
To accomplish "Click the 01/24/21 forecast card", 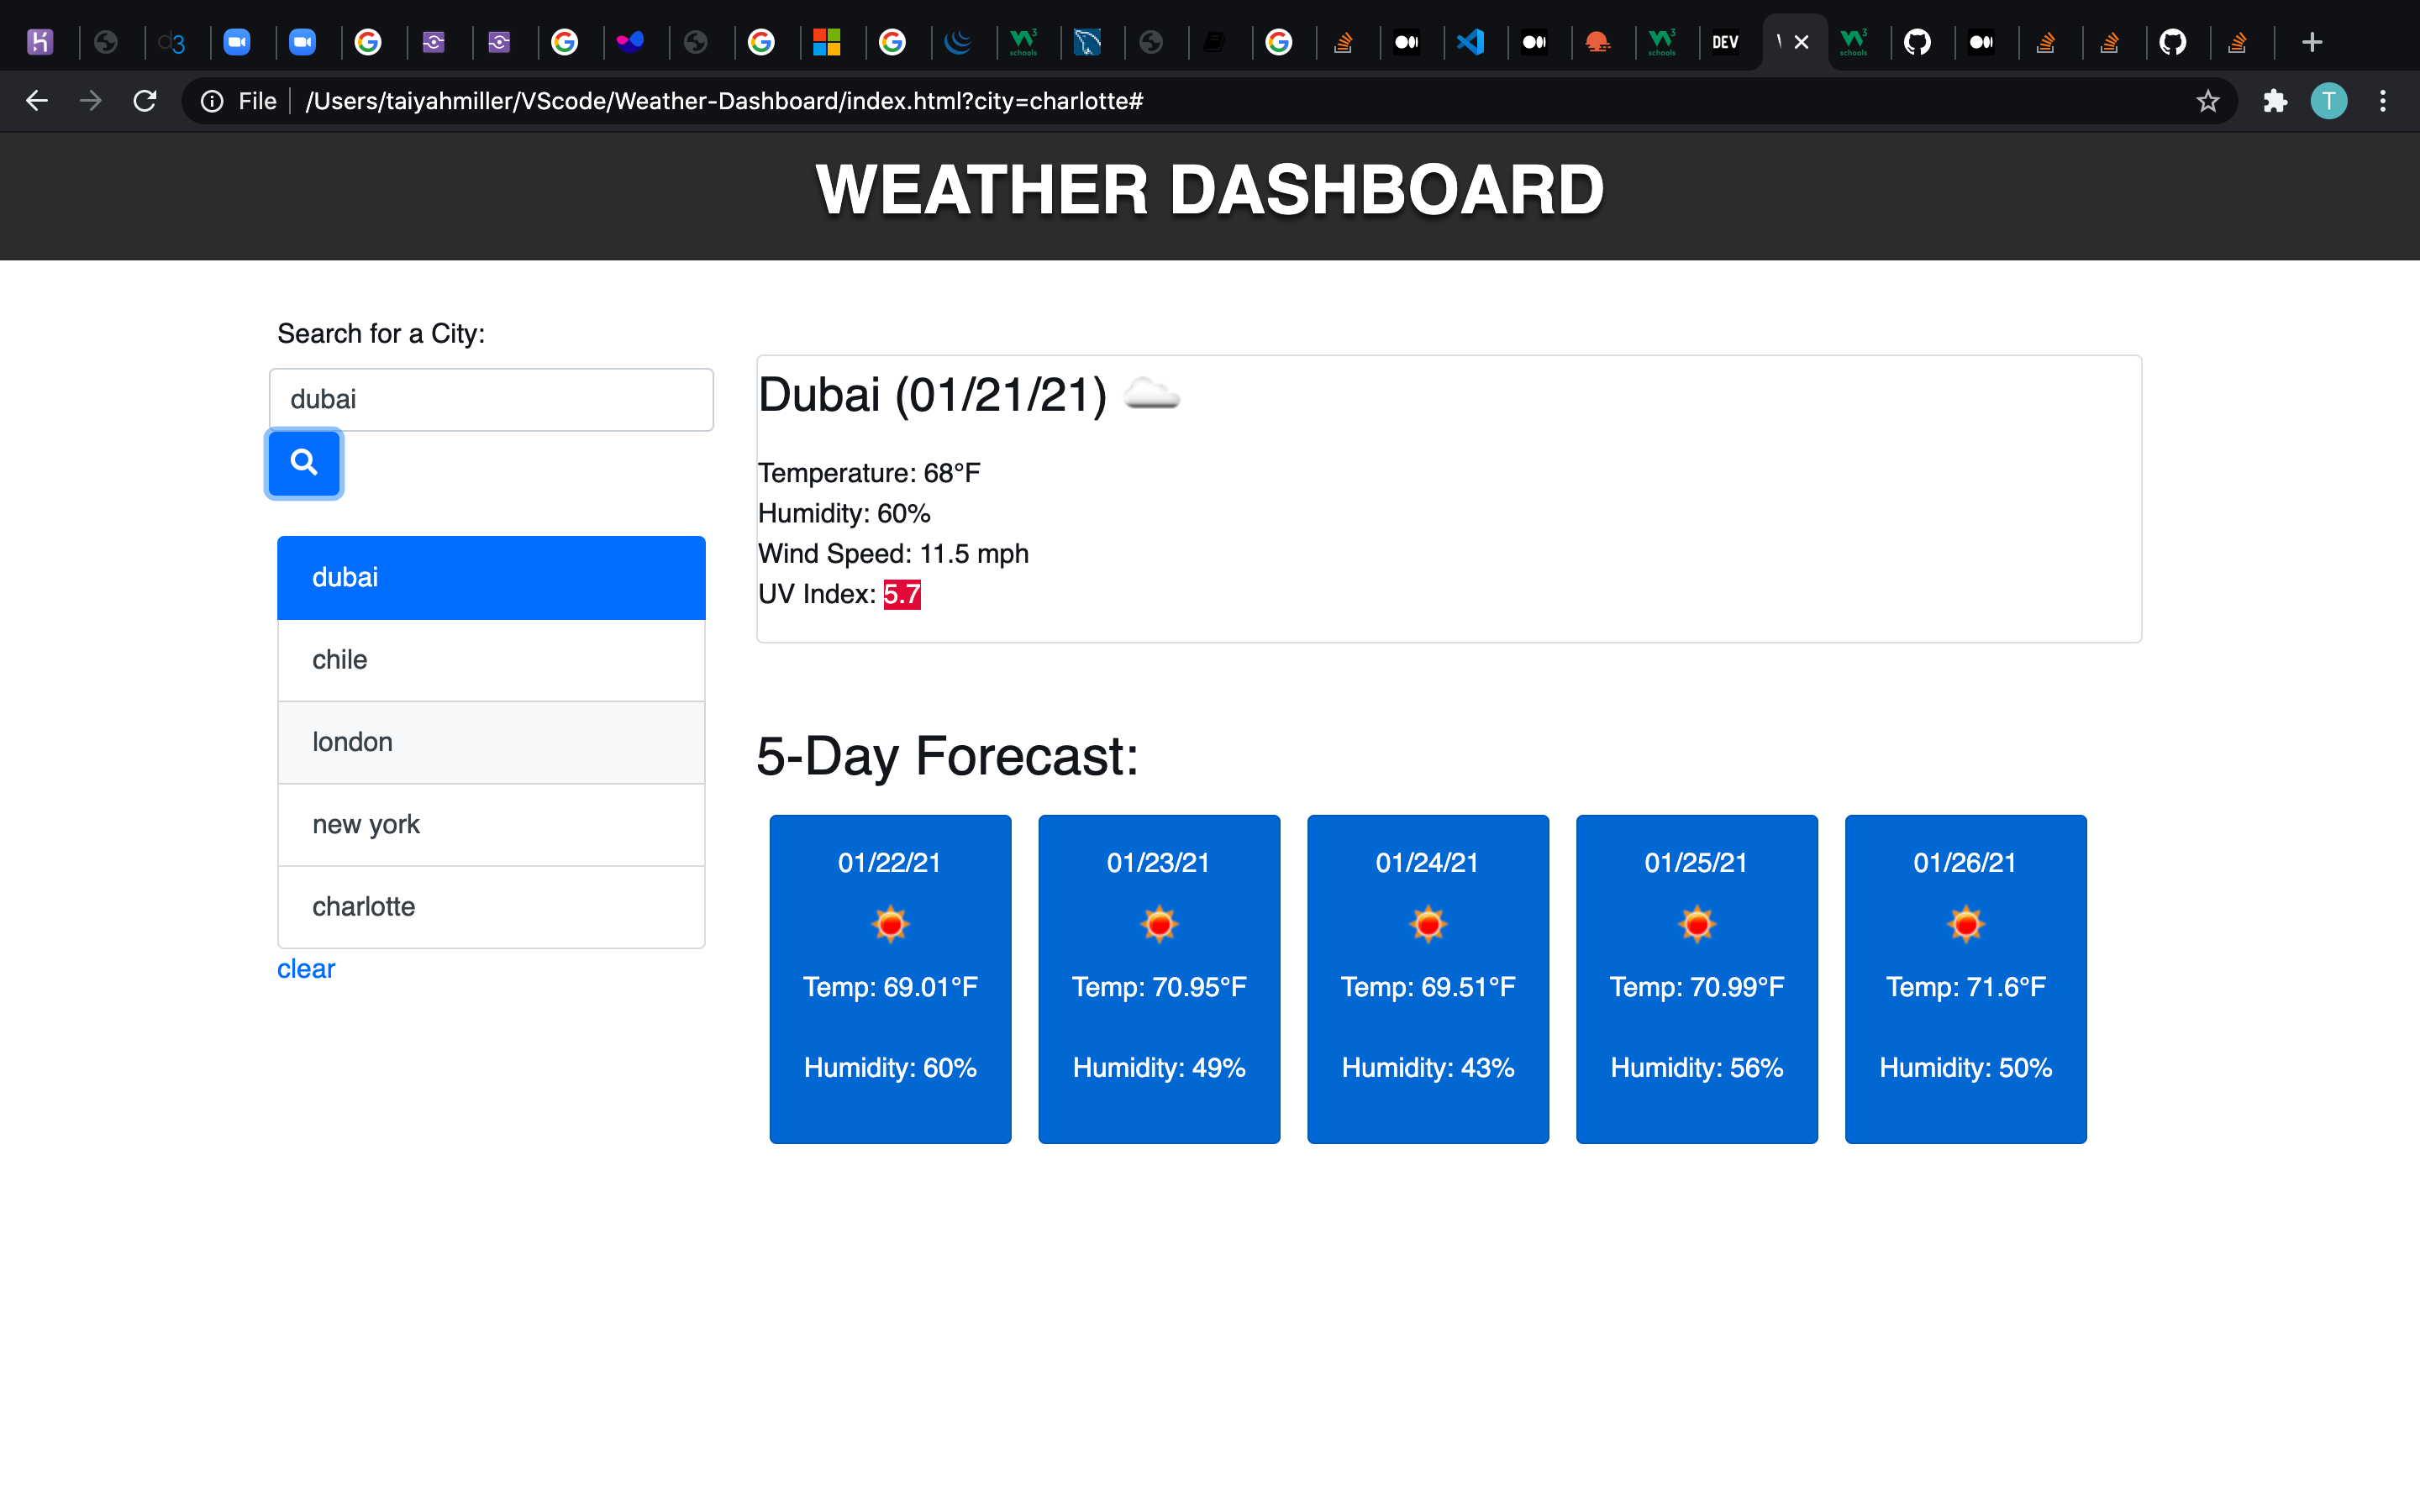I will tap(1427, 978).
